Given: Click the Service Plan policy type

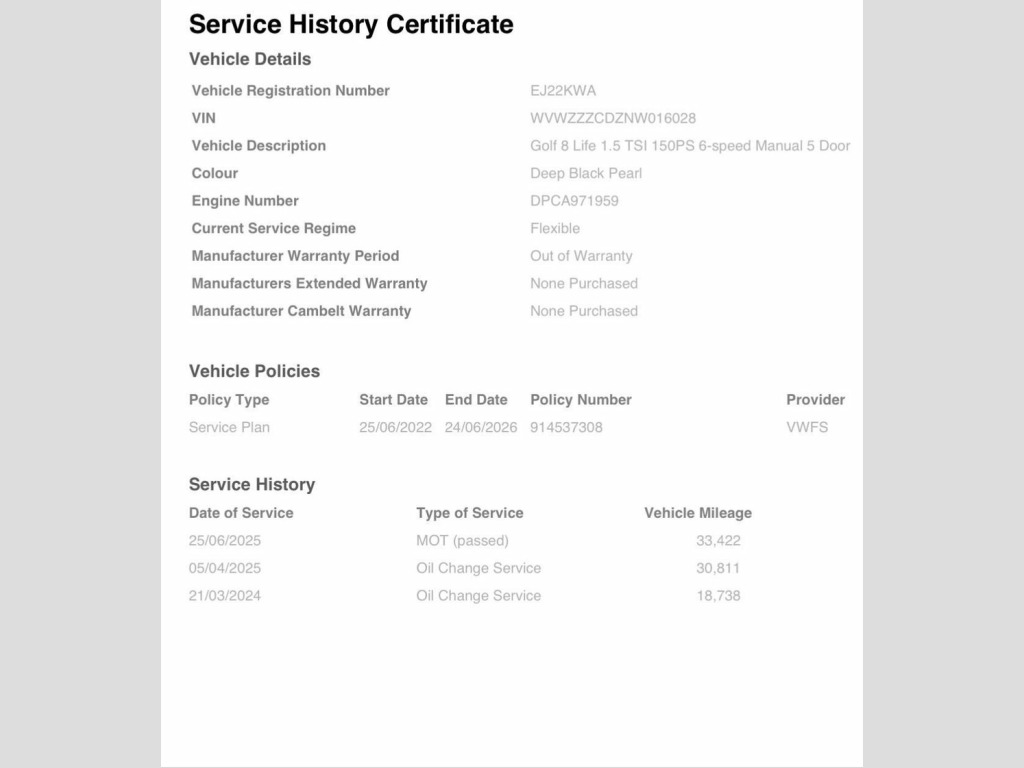Looking at the screenshot, I should pos(229,427).
